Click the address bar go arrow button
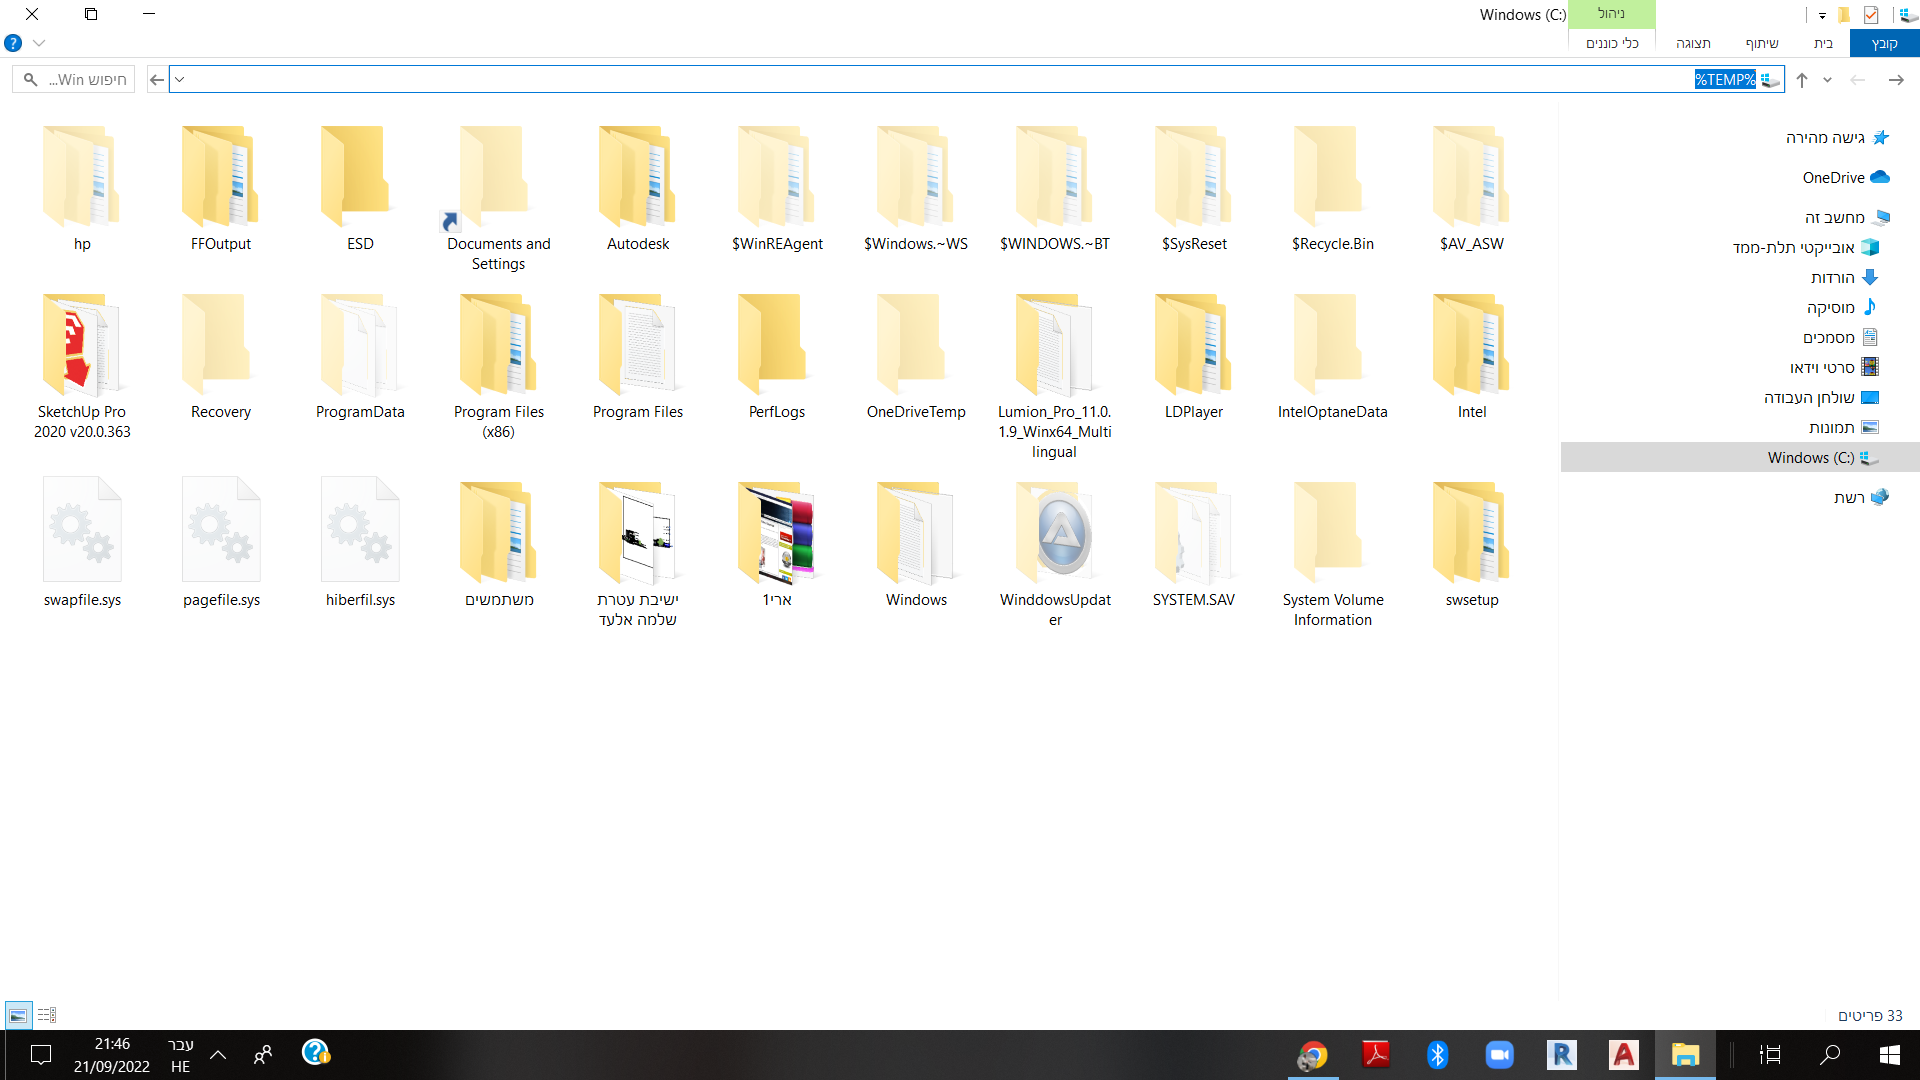 click(157, 80)
